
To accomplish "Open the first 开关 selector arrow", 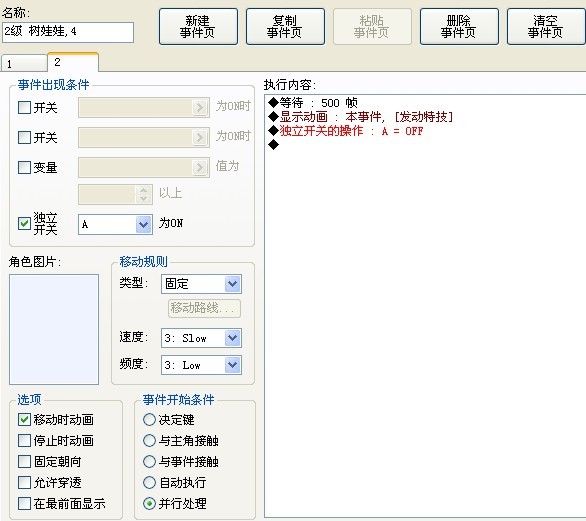I will pos(200,108).
